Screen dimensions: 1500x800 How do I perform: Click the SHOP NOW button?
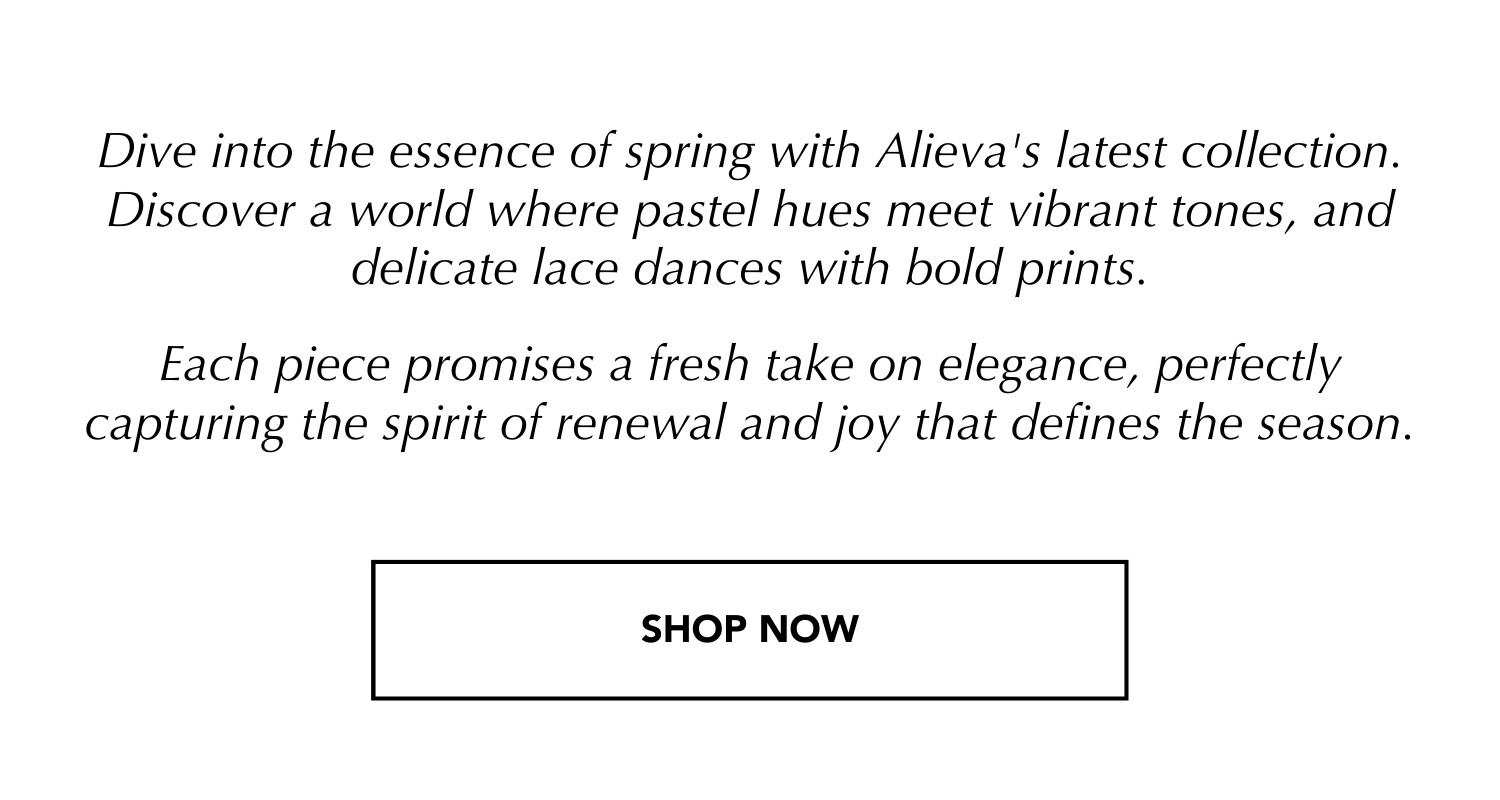point(750,630)
